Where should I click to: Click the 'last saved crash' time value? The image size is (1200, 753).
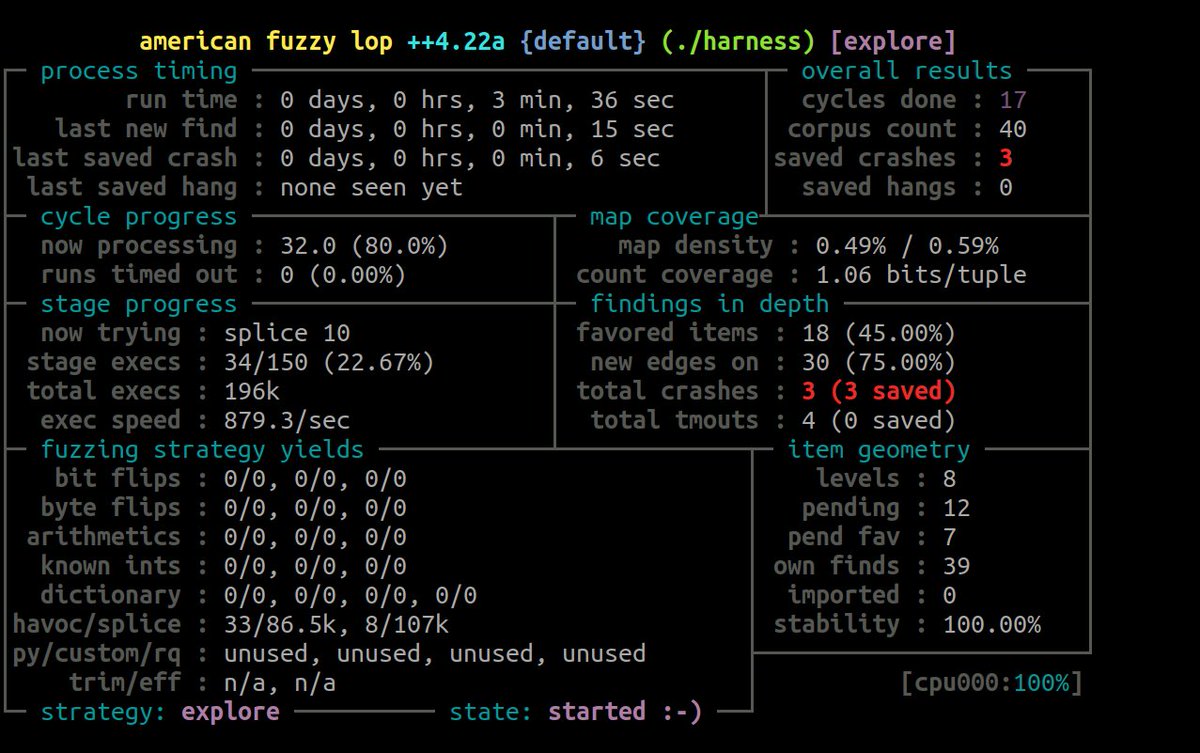point(470,158)
